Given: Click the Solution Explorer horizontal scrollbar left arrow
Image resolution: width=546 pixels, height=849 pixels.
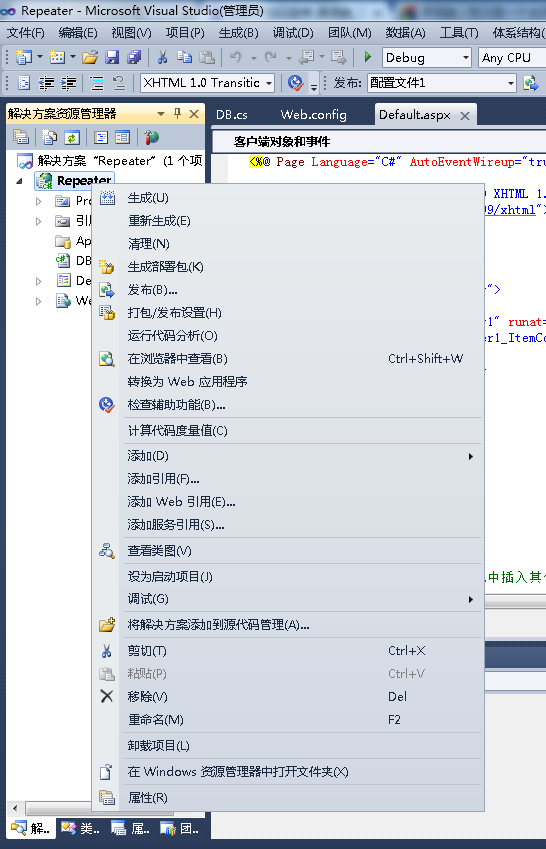Looking at the screenshot, I should point(15,809).
